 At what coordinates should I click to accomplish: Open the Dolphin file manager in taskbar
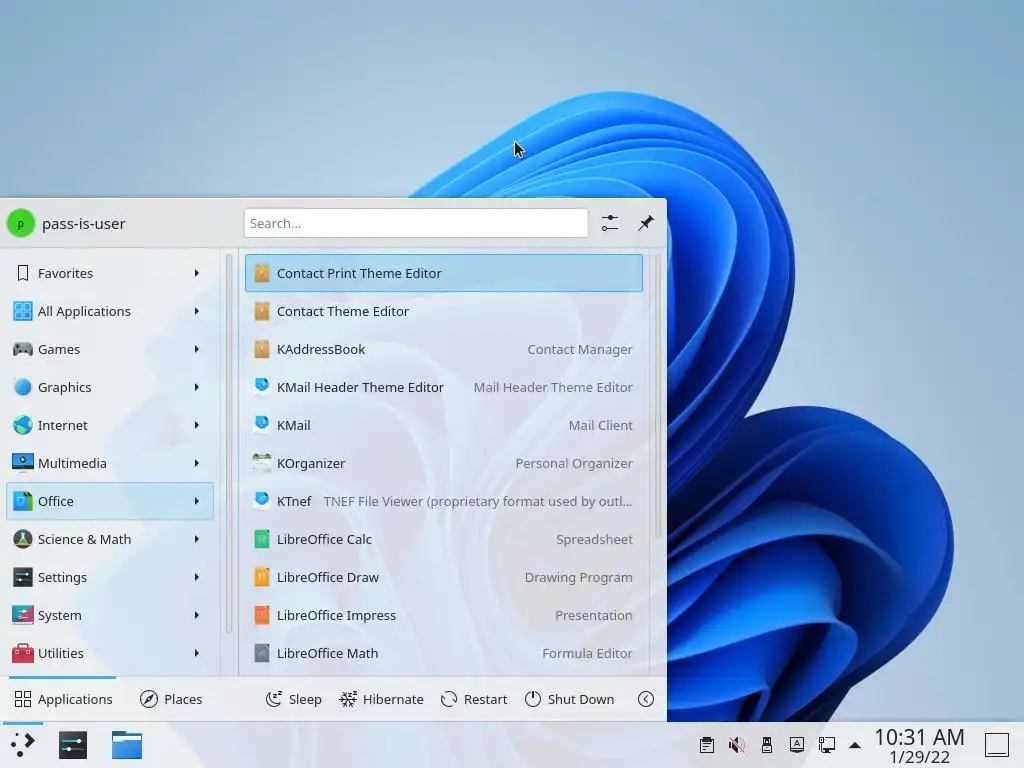[x=127, y=744]
